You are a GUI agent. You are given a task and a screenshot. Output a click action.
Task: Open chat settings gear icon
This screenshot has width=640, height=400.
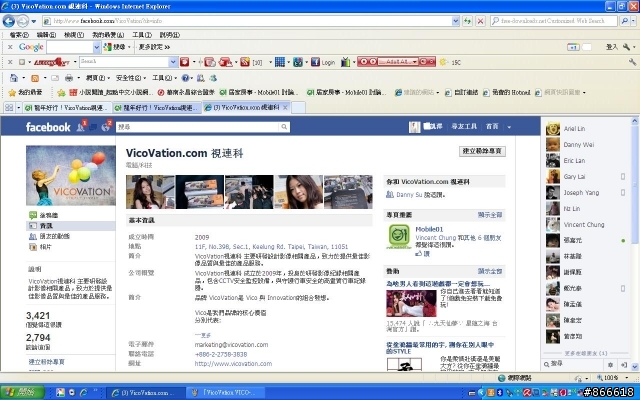click(x=611, y=364)
